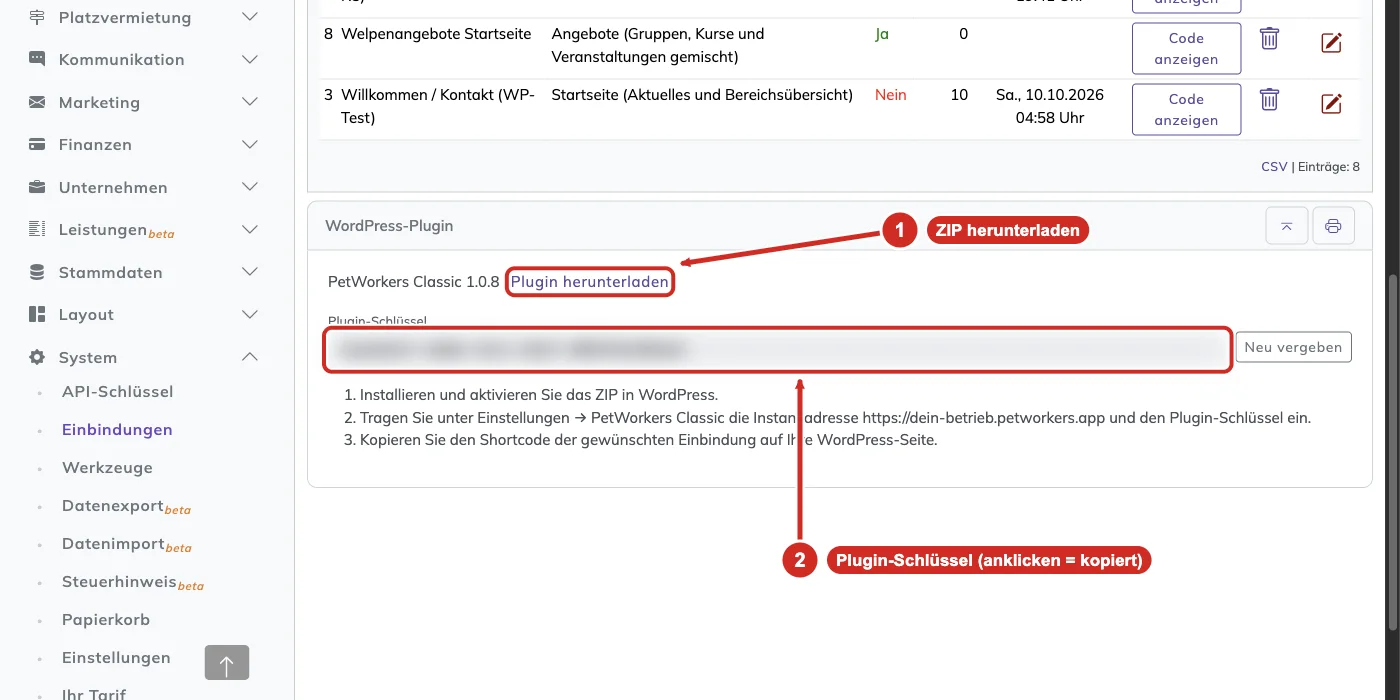Viewport: 1400px width, 700px height.
Task: Open the Papierkorb menu item
Action: (x=106, y=620)
